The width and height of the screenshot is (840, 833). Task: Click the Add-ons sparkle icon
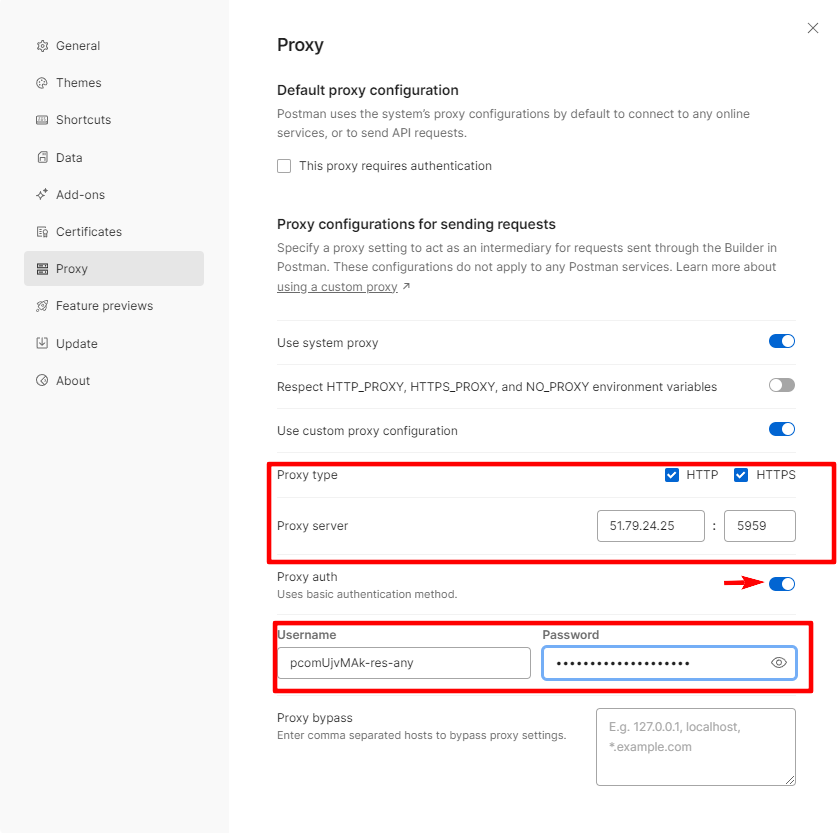pos(42,195)
